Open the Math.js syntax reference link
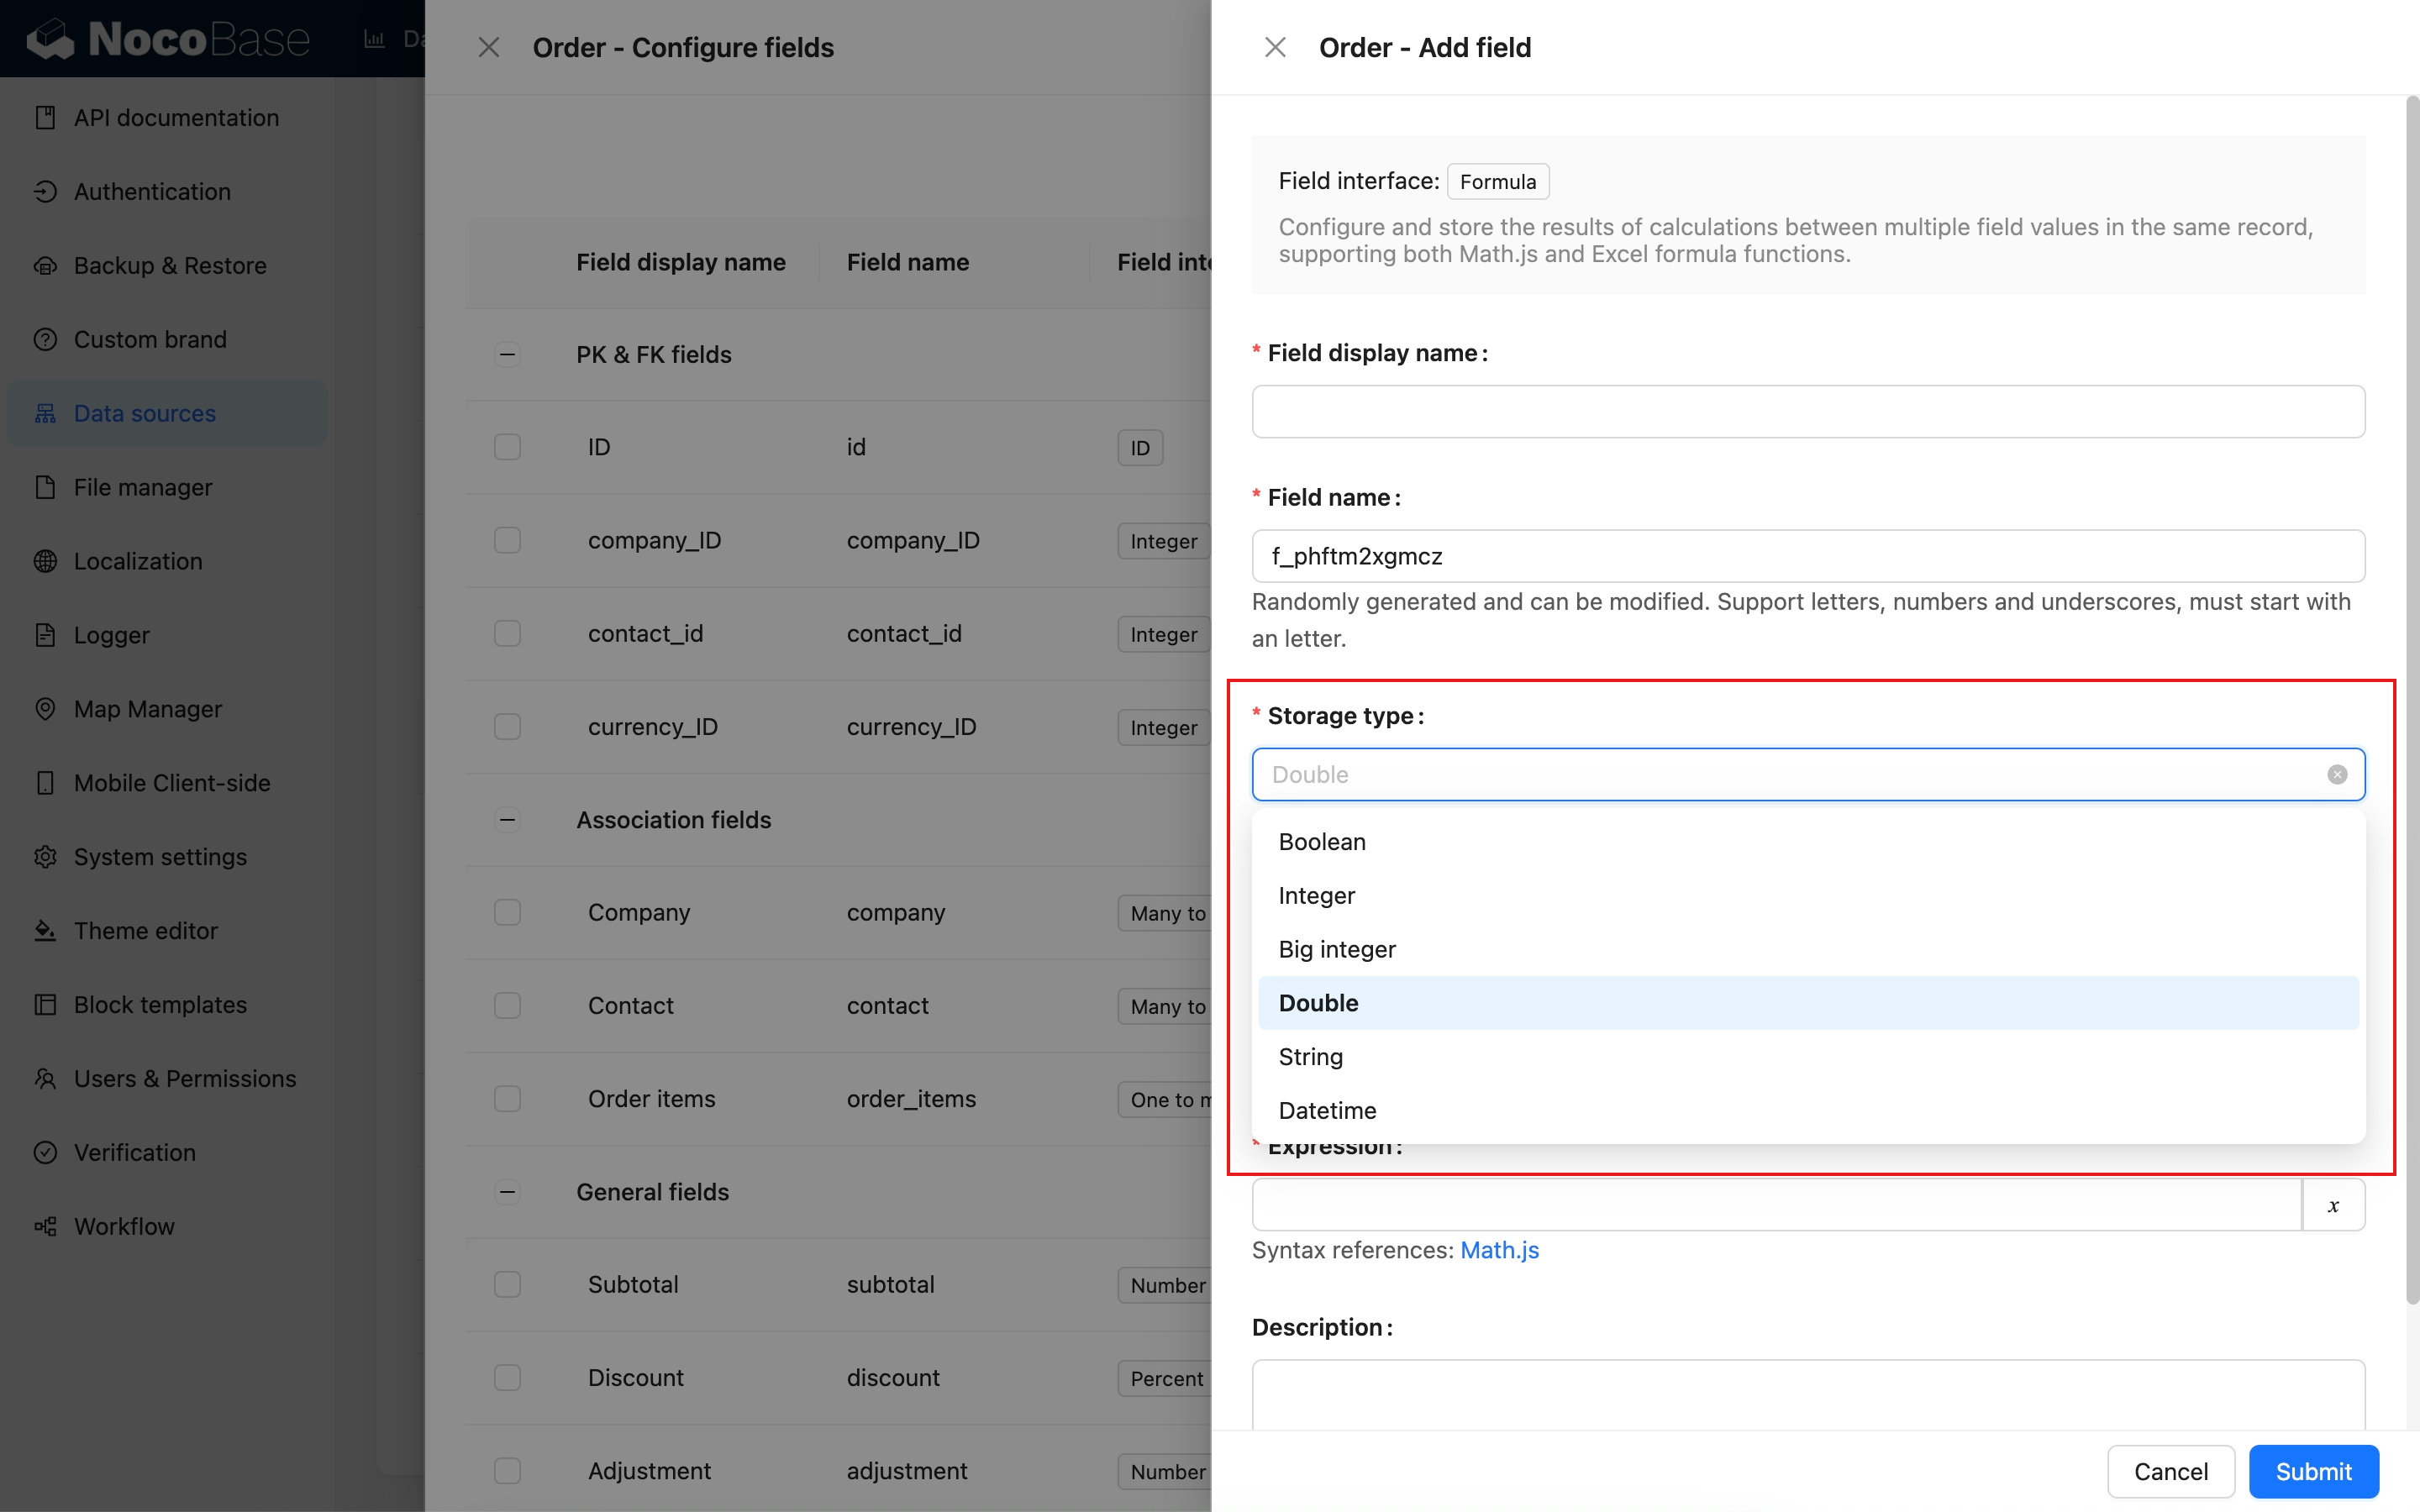 point(1498,1250)
